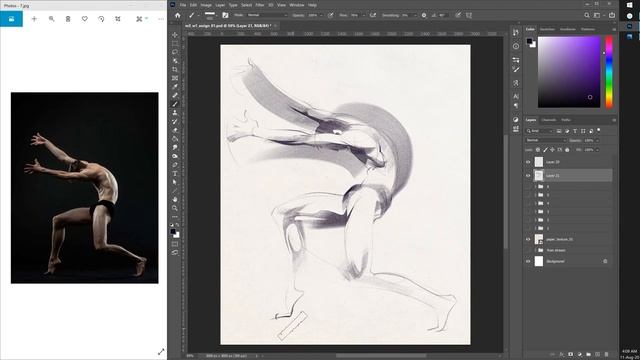Delete image in Photos app
This screenshot has height=360, width=640.
tap(68, 19)
